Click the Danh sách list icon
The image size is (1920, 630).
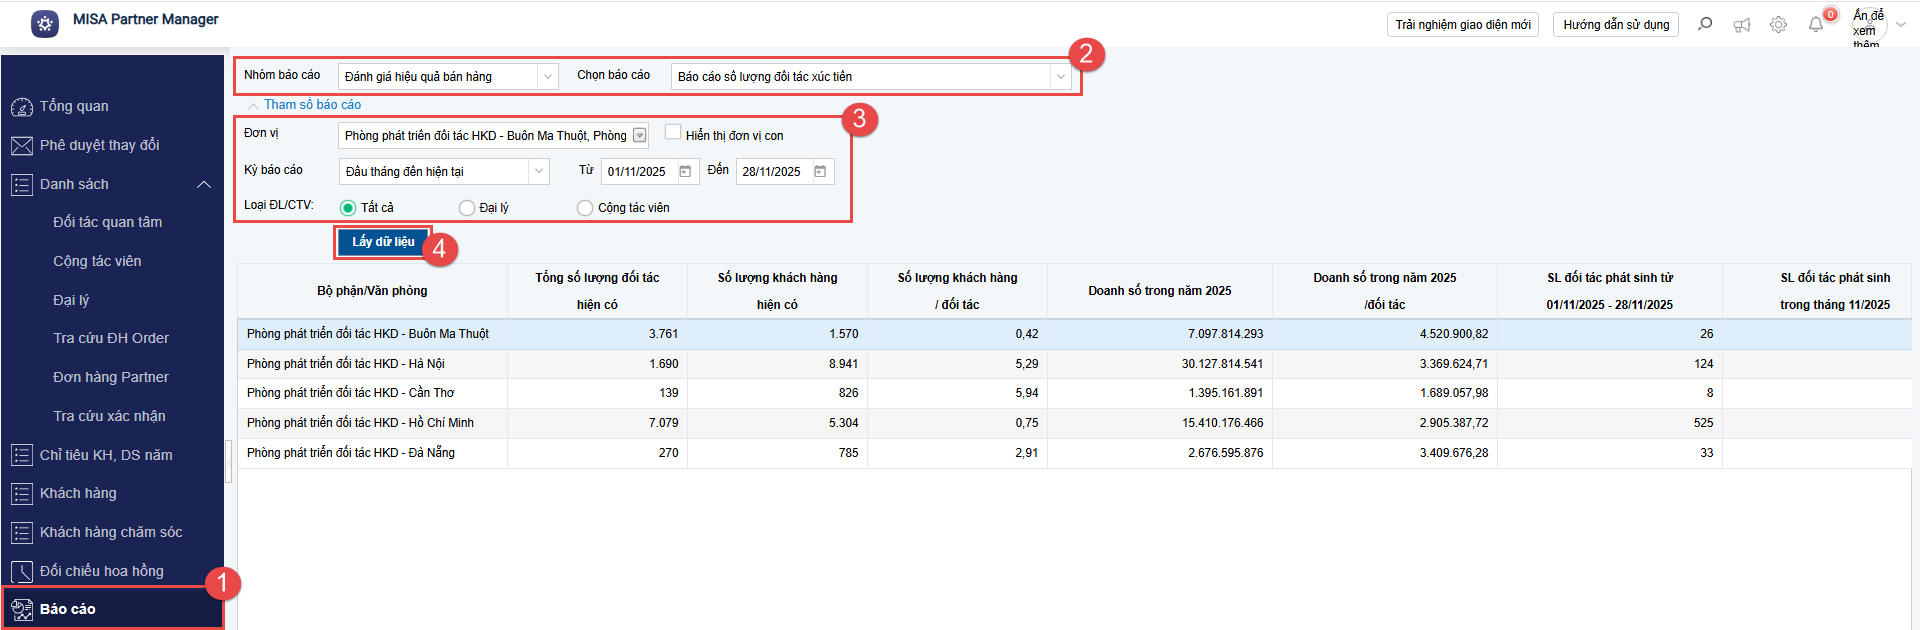click(x=22, y=185)
